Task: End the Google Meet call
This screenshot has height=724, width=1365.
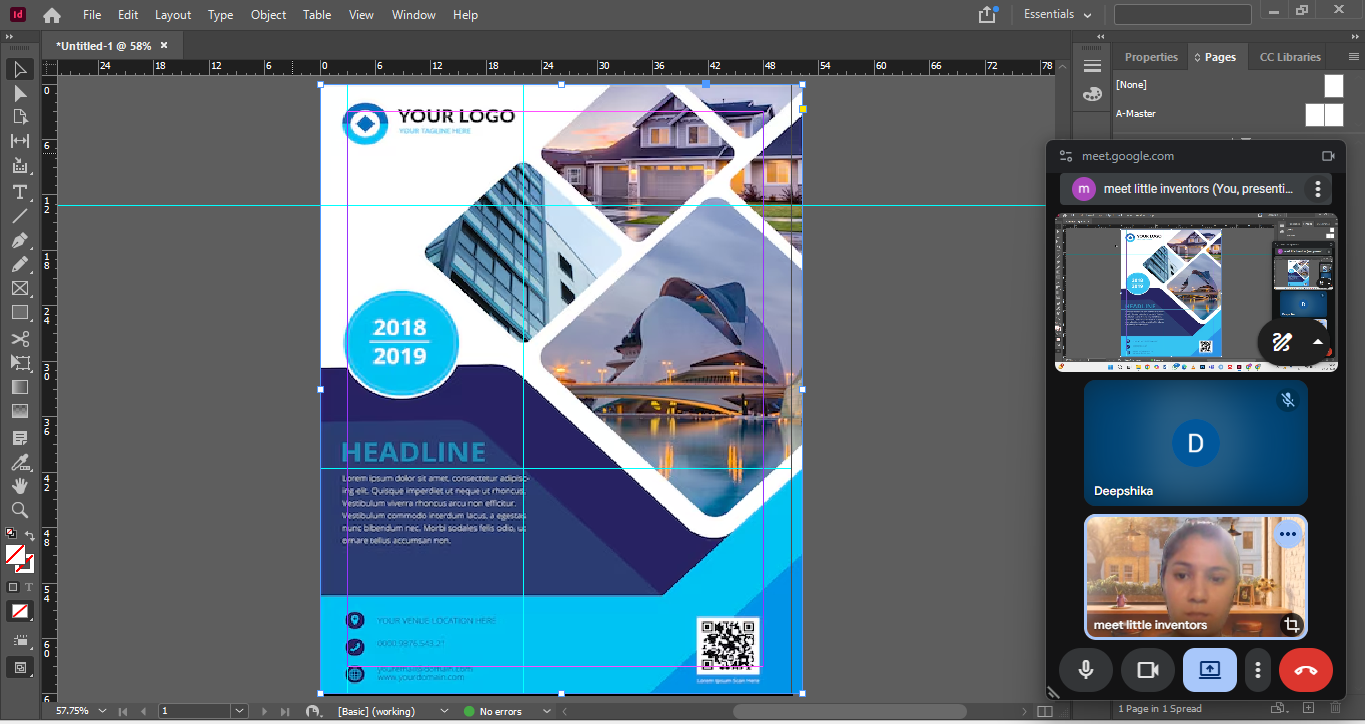Action: click(x=1305, y=670)
